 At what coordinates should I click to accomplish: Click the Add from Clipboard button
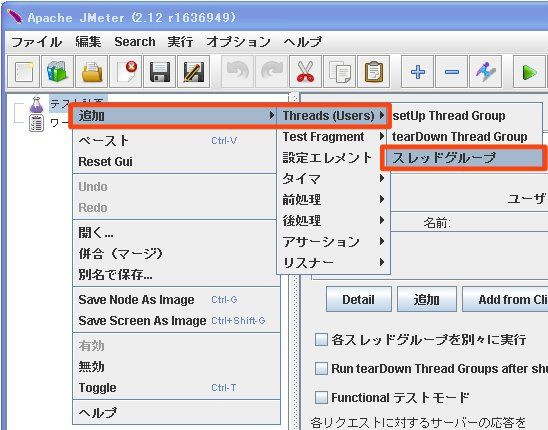click(505, 299)
